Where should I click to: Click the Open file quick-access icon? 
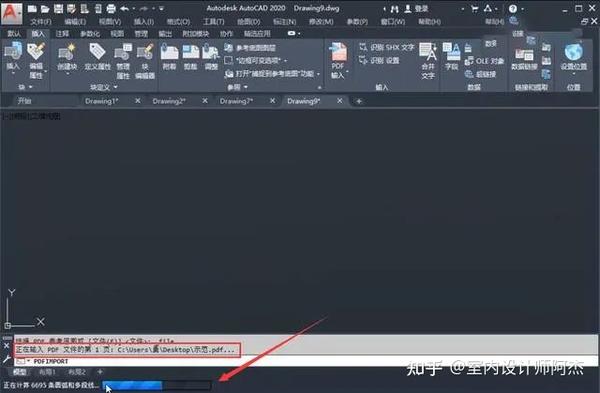(45, 8)
